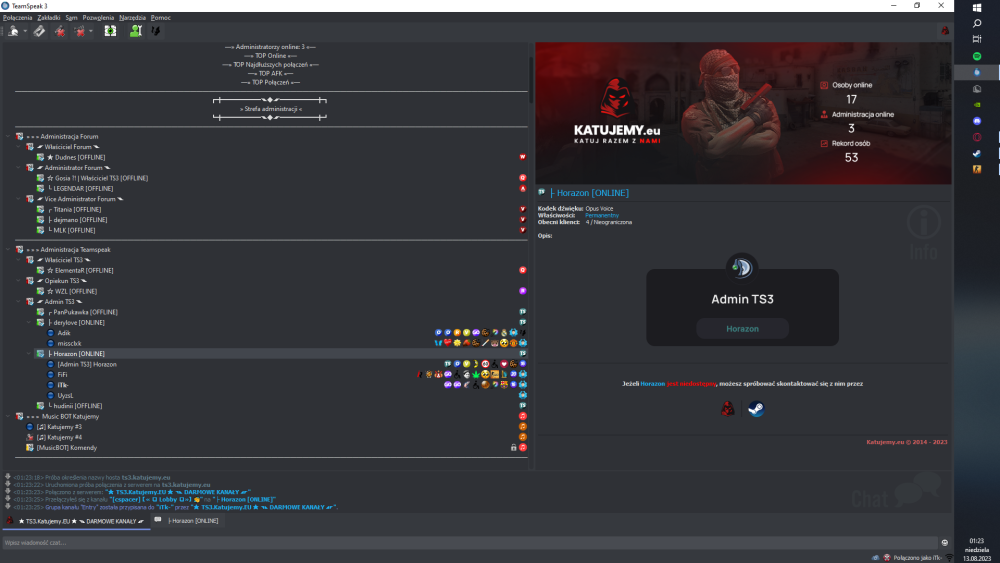Image resolution: width=1000 pixels, height=563 pixels.
Task: Open the Pomoc menu
Action: [x=160, y=17]
